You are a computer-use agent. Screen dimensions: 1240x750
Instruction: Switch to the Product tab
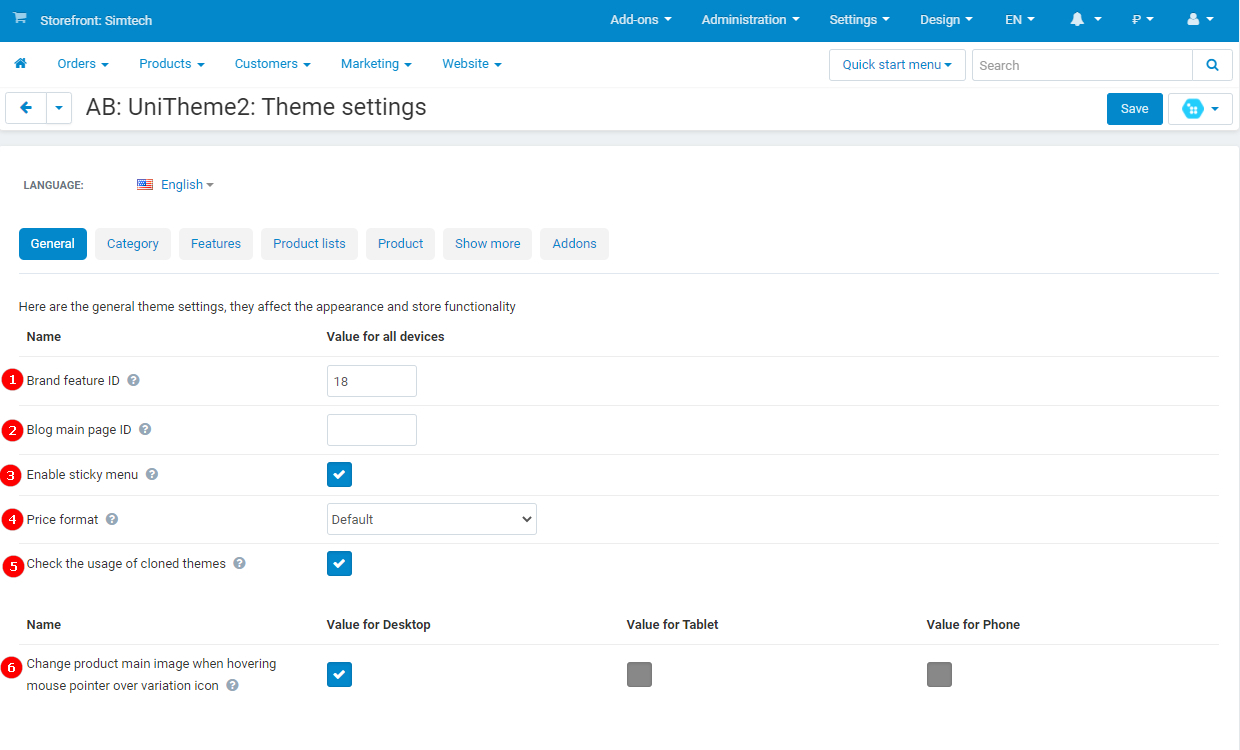[401, 244]
